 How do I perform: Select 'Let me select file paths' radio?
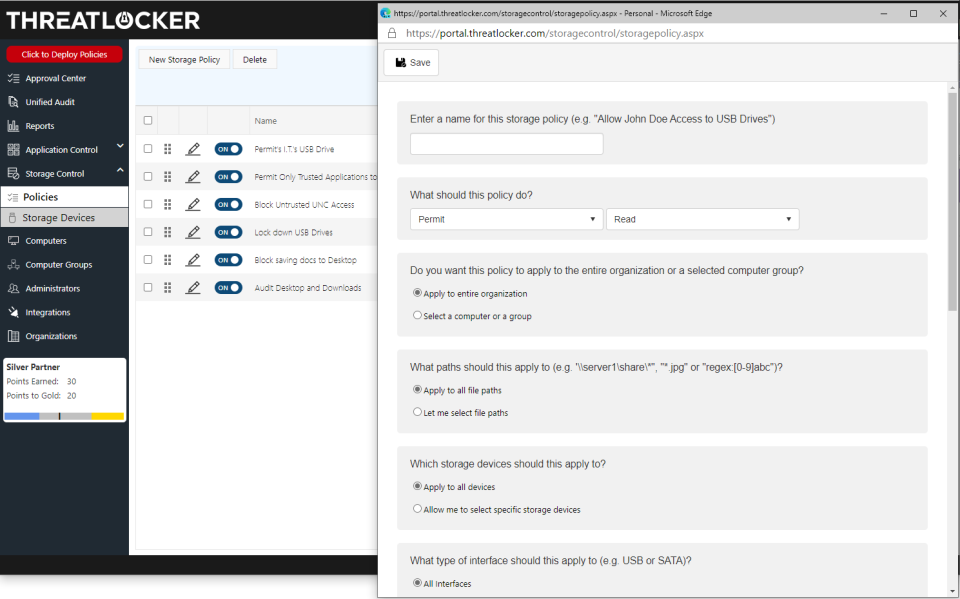coord(418,412)
